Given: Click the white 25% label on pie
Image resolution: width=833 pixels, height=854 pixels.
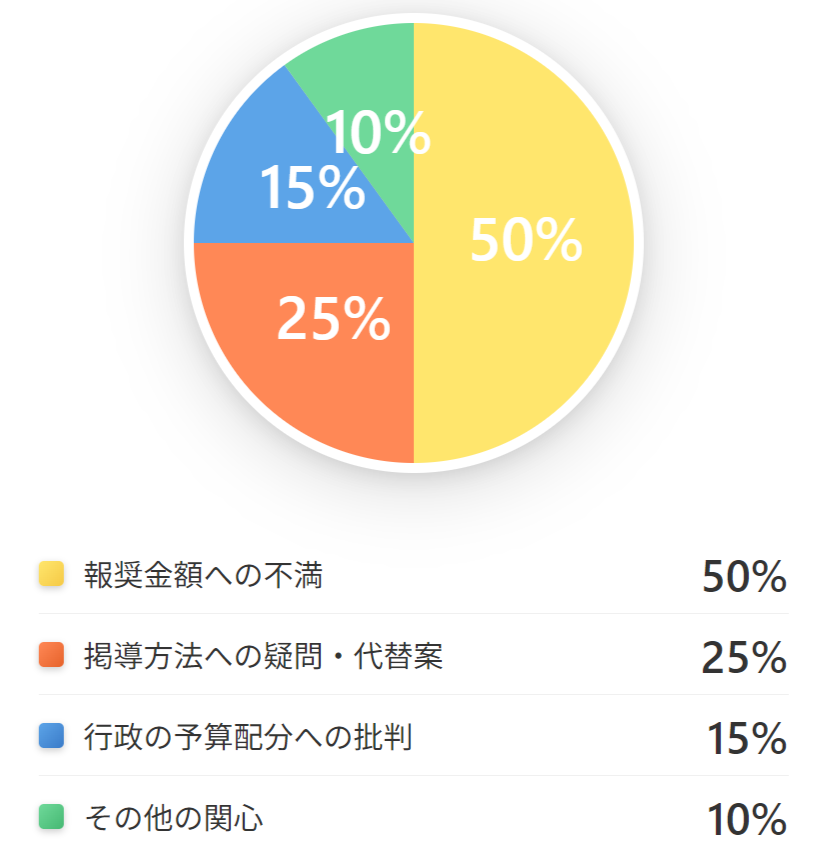Looking at the screenshot, I should point(333,319).
